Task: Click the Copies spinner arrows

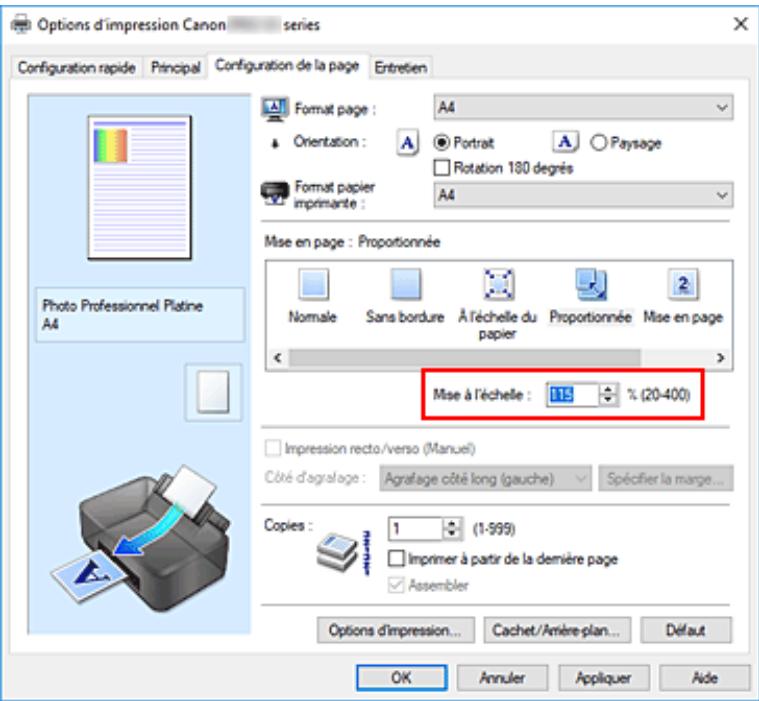Action: pos(451,529)
